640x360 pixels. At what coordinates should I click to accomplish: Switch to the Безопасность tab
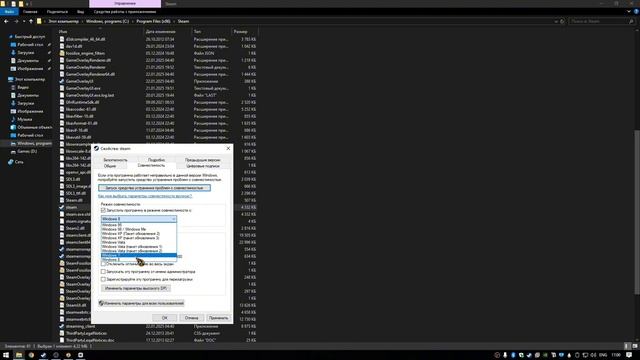[x=115, y=160]
